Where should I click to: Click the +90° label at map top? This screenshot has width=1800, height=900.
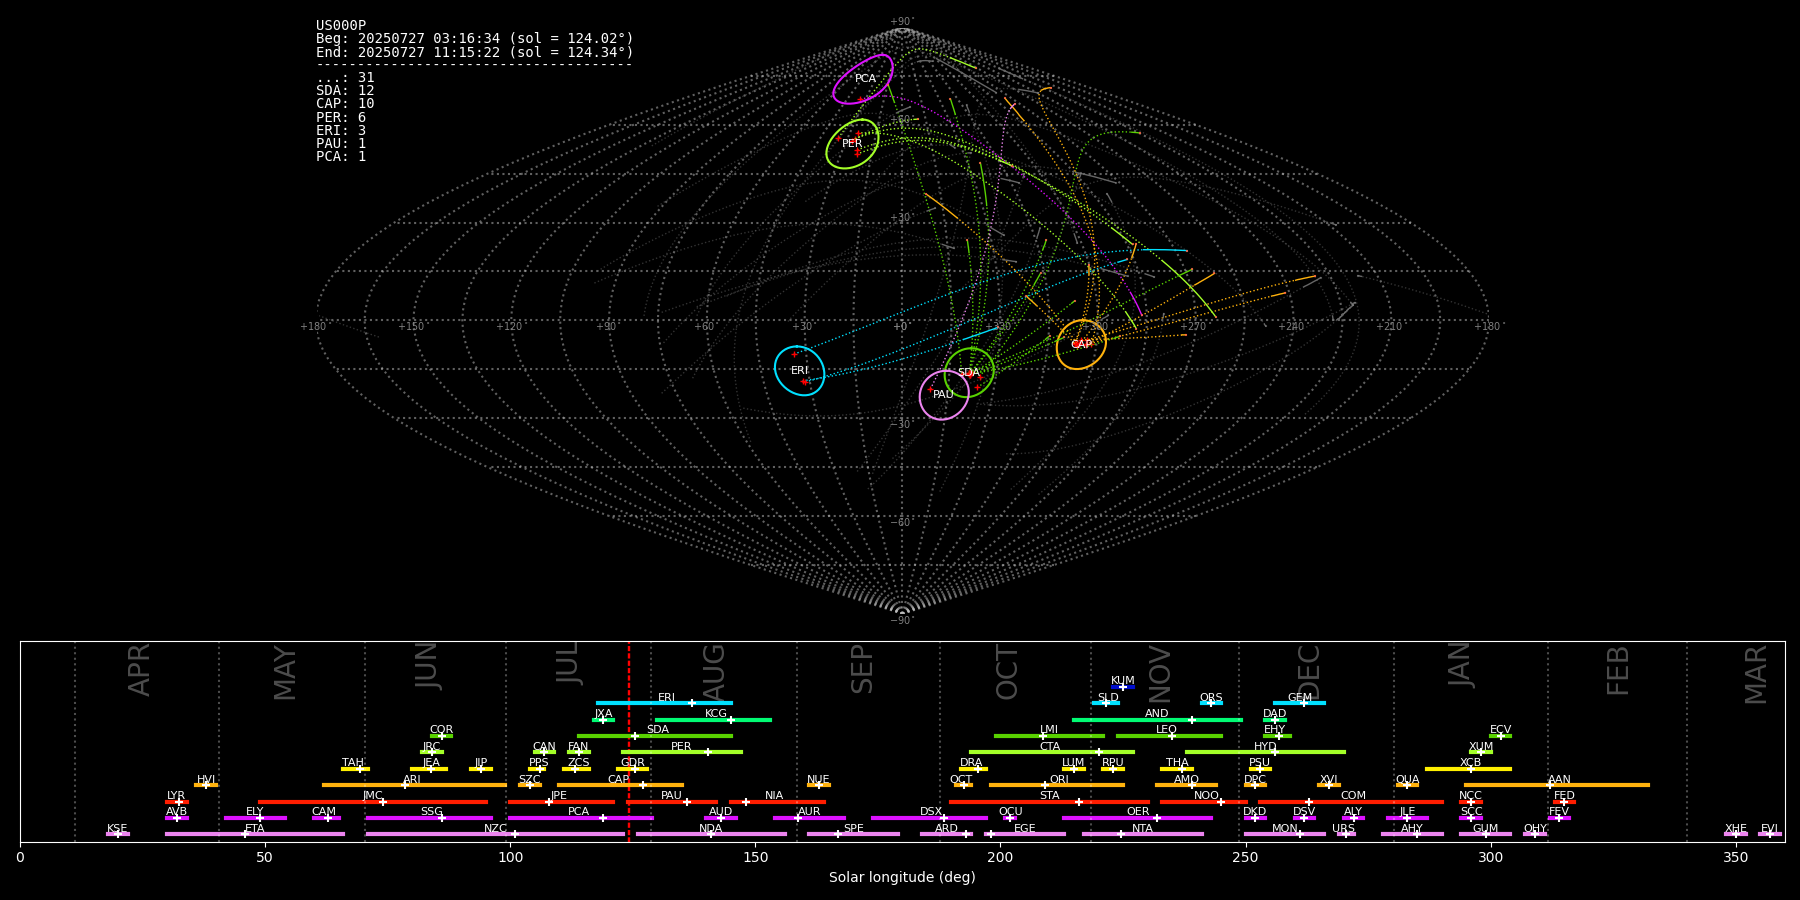(x=901, y=22)
